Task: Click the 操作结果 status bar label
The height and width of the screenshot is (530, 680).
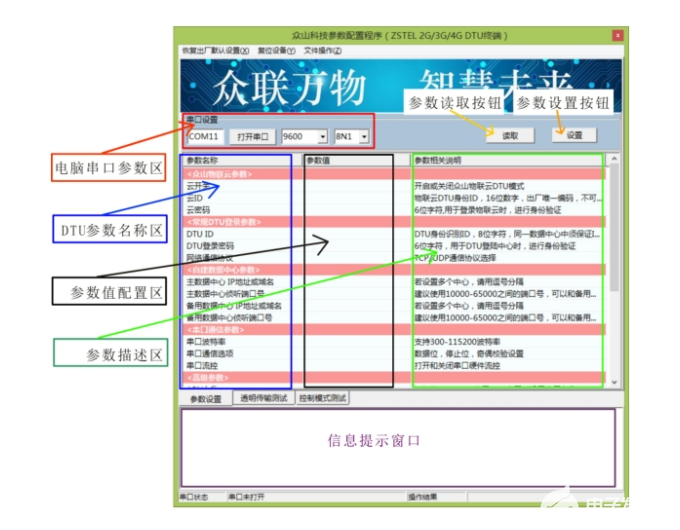Action: pyautogui.click(x=422, y=497)
